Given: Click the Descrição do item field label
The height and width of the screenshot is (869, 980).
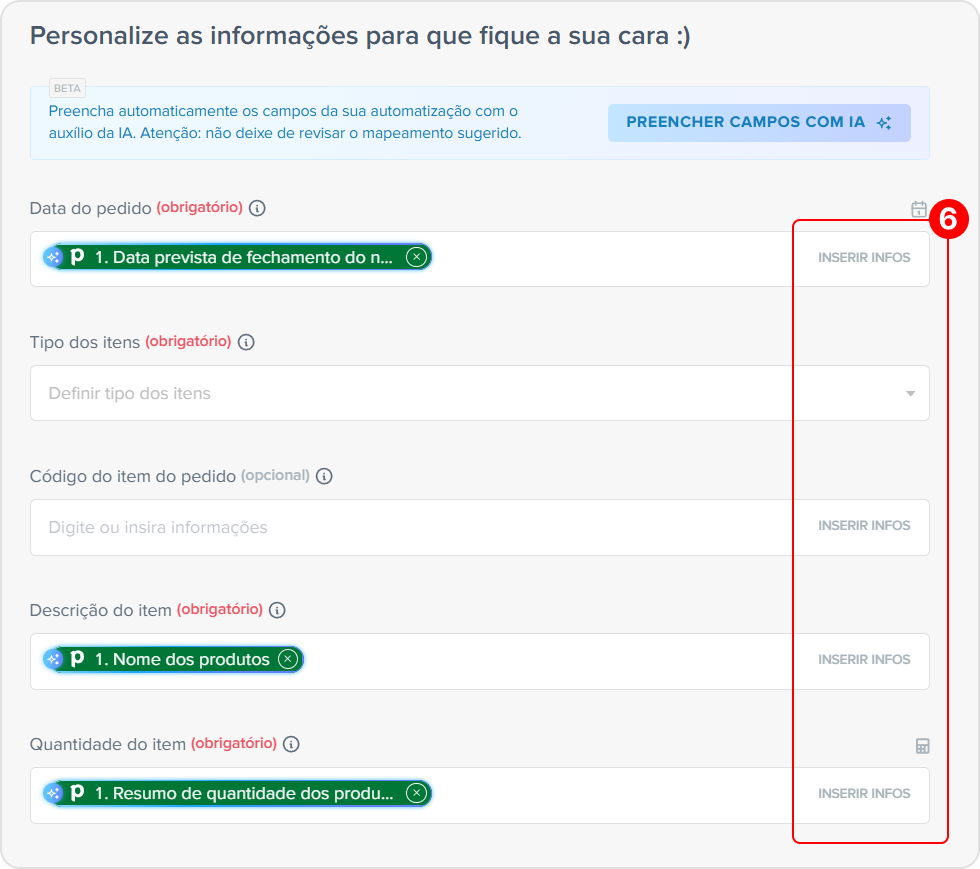Looking at the screenshot, I should (101, 610).
